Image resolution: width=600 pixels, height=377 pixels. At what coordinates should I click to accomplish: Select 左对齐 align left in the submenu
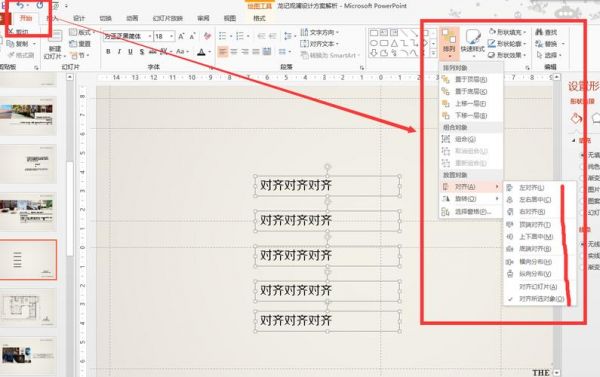[531, 188]
